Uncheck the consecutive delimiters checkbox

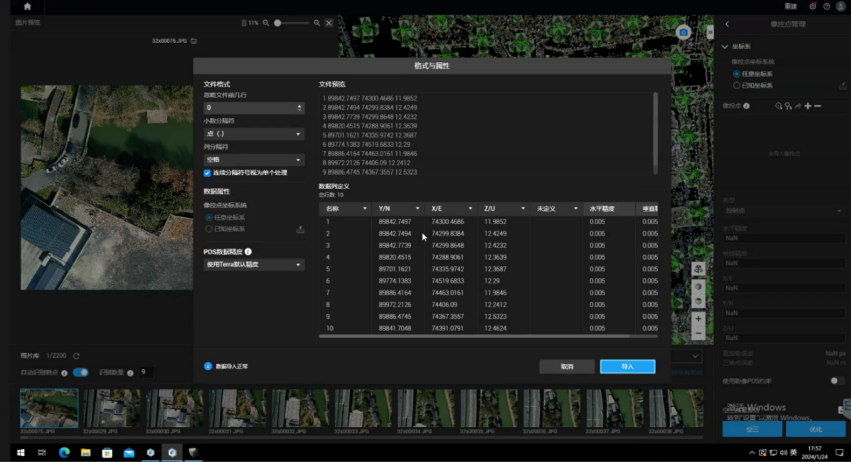207,173
